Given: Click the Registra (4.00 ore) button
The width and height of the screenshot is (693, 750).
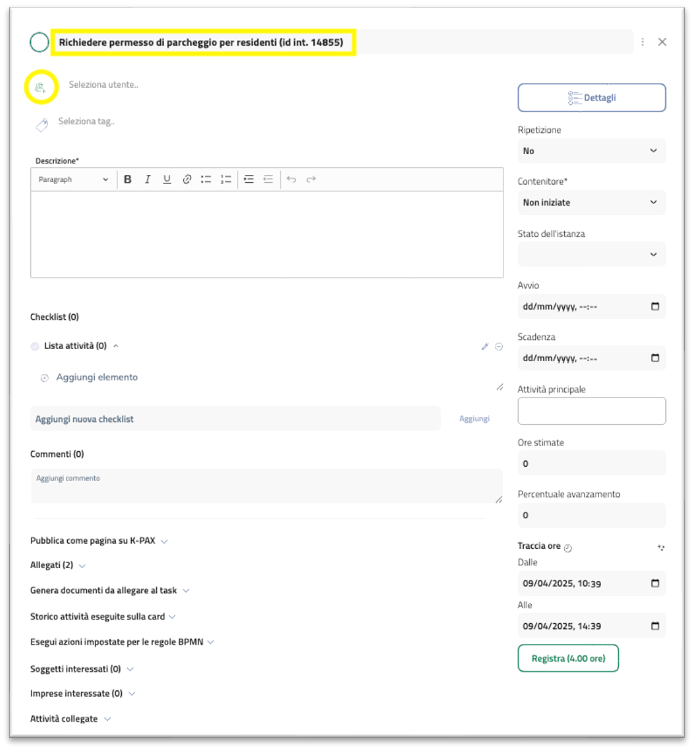Looking at the screenshot, I should [x=568, y=658].
